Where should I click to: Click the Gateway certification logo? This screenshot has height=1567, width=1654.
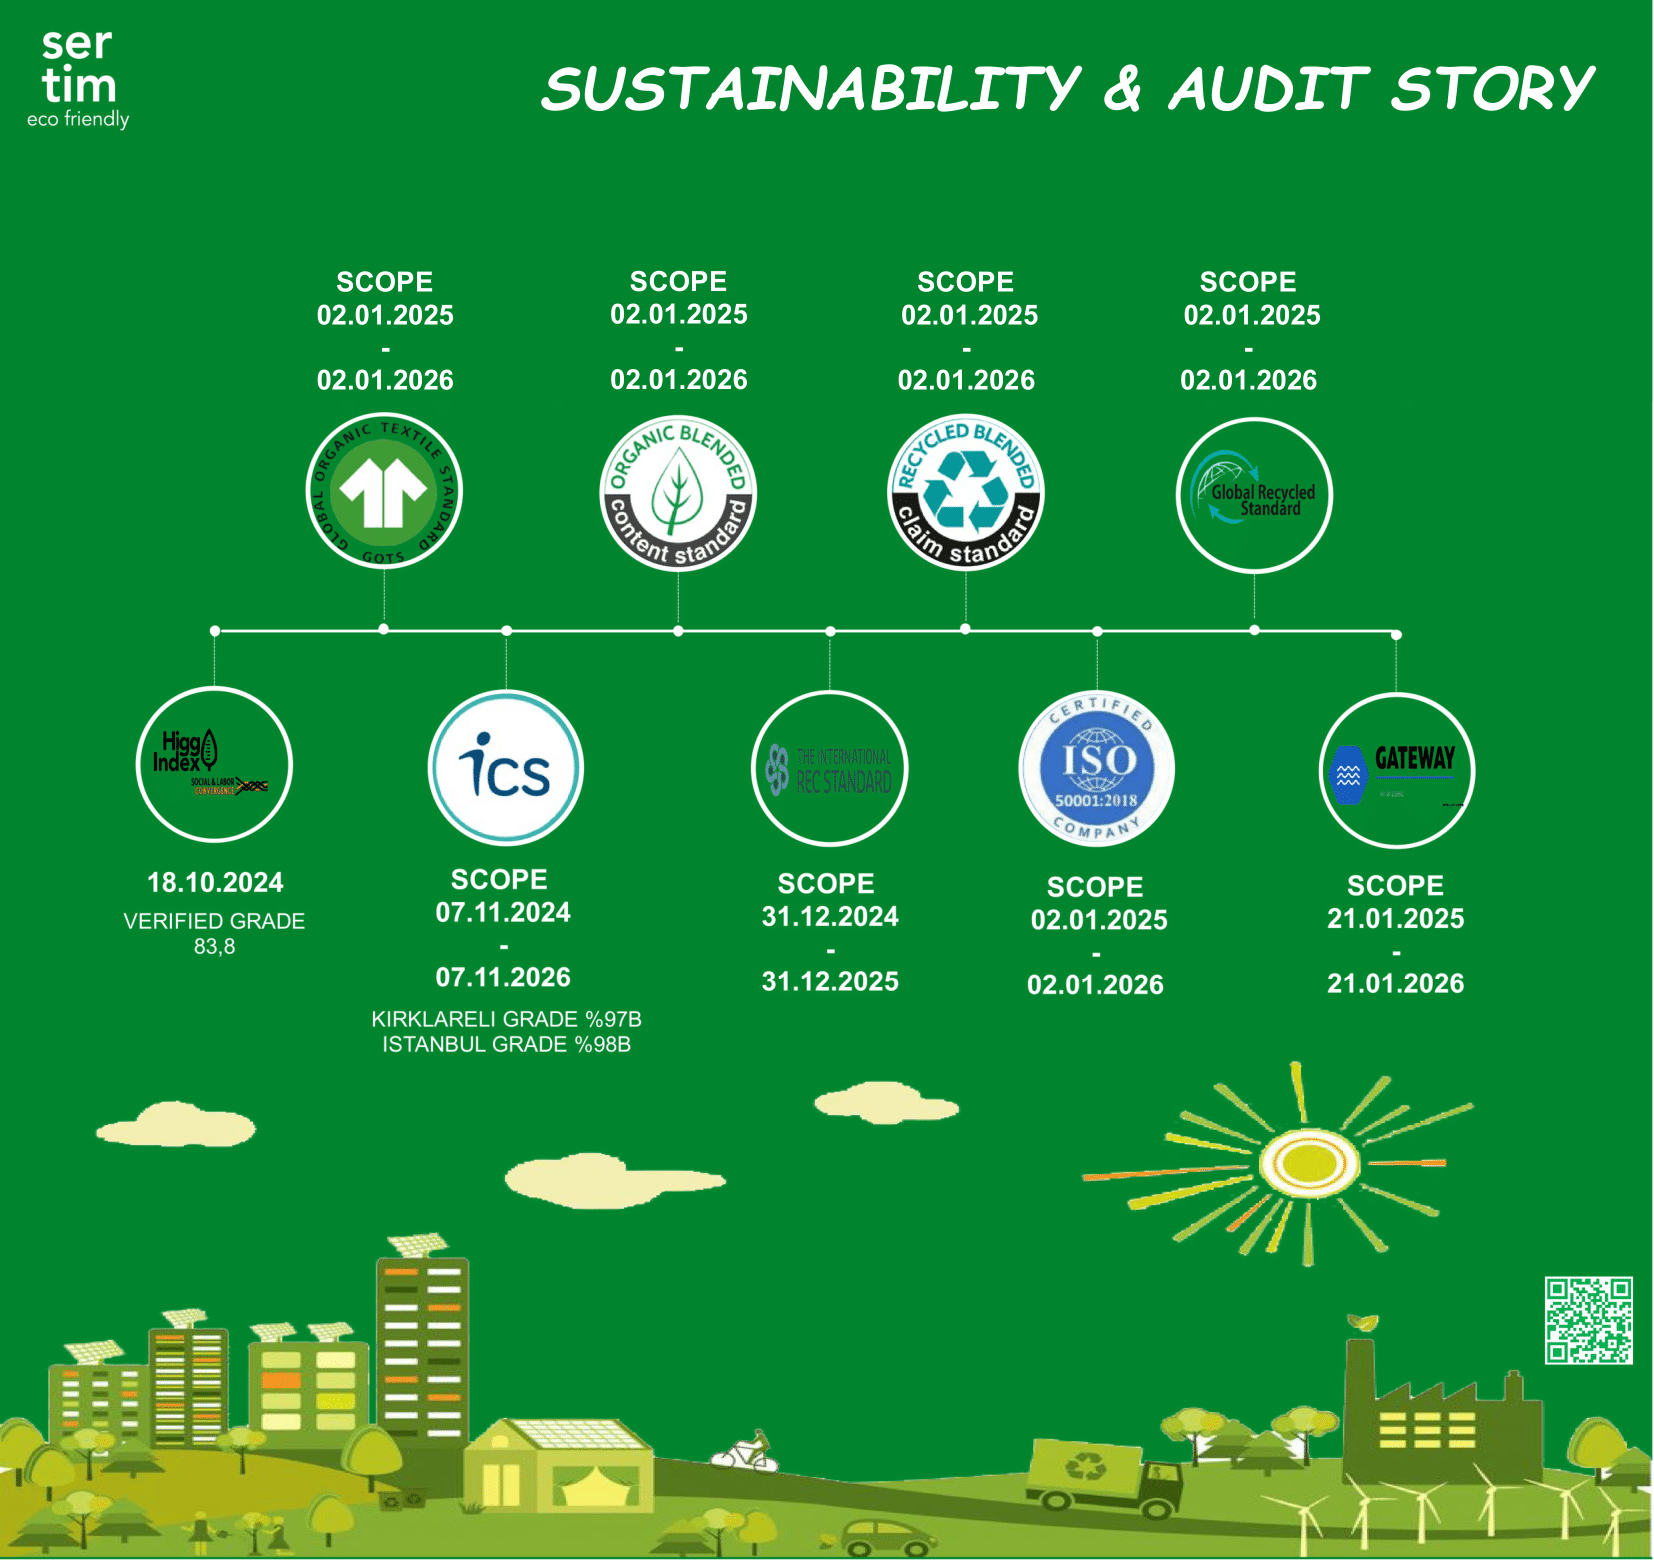(x=1397, y=771)
